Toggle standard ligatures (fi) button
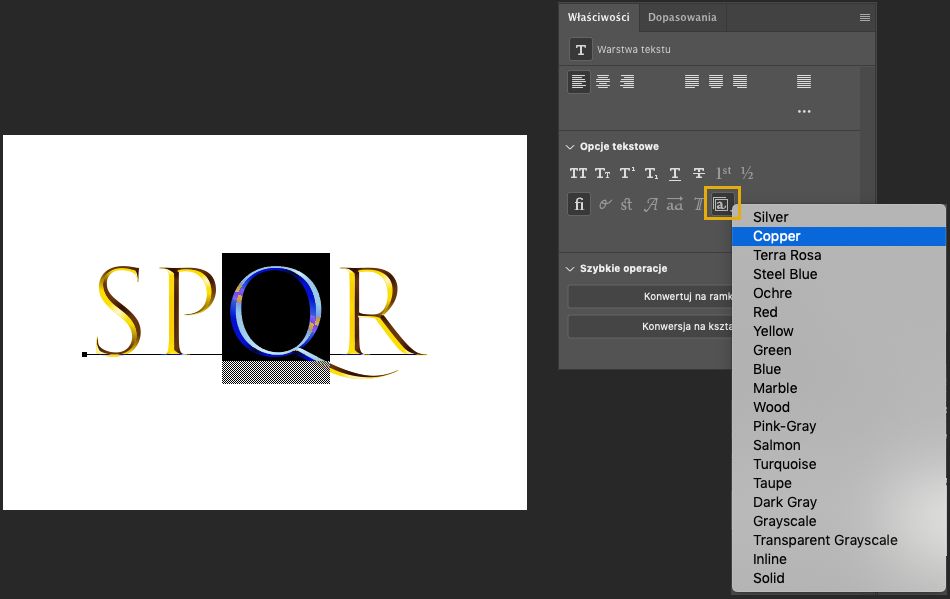This screenshot has height=599, width=950. (x=579, y=204)
